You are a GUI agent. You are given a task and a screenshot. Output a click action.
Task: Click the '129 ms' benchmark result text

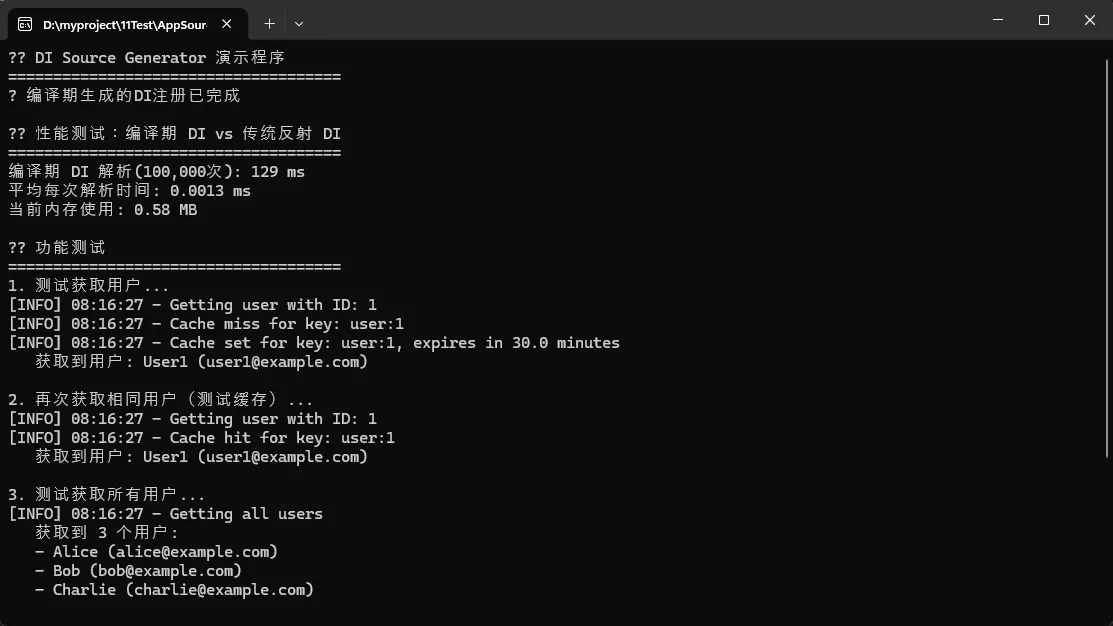tap(278, 172)
